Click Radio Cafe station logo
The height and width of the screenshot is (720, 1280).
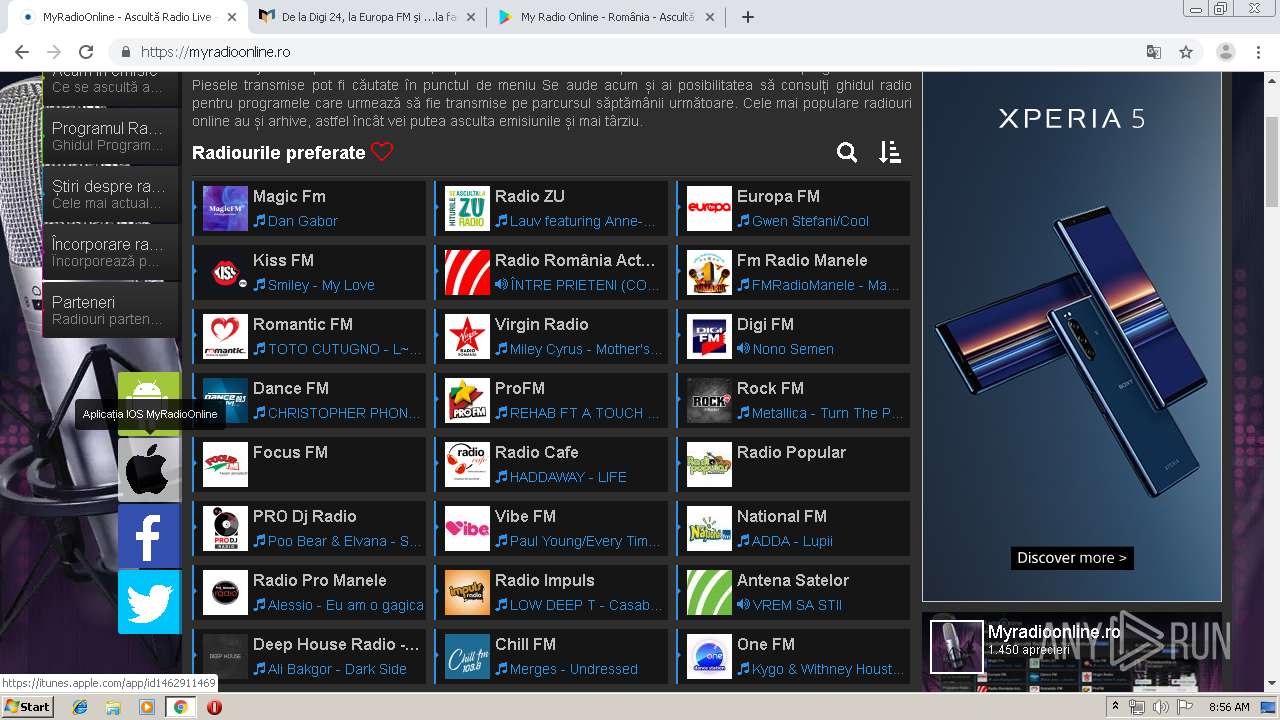[467, 464]
